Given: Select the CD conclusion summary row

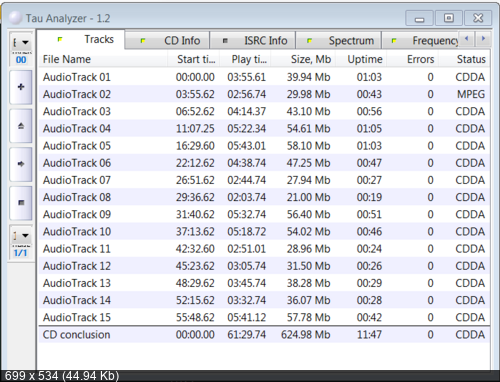Looking at the screenshot, I should [264, 334].
